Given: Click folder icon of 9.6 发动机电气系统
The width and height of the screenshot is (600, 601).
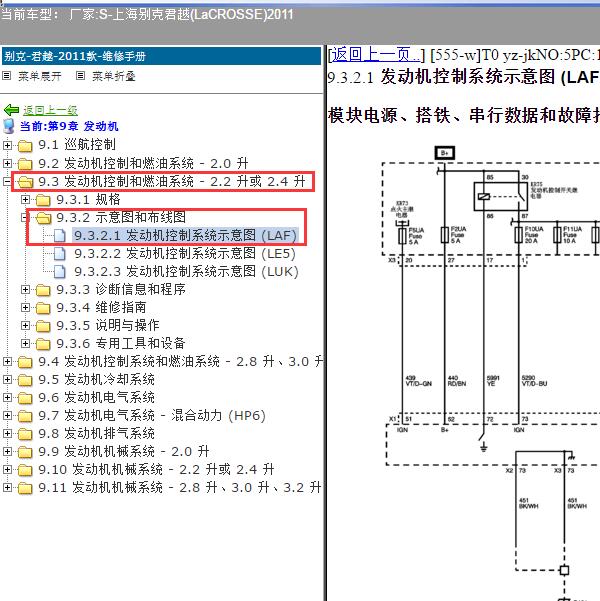Looking at the screenshot, I should coord(25,398).
